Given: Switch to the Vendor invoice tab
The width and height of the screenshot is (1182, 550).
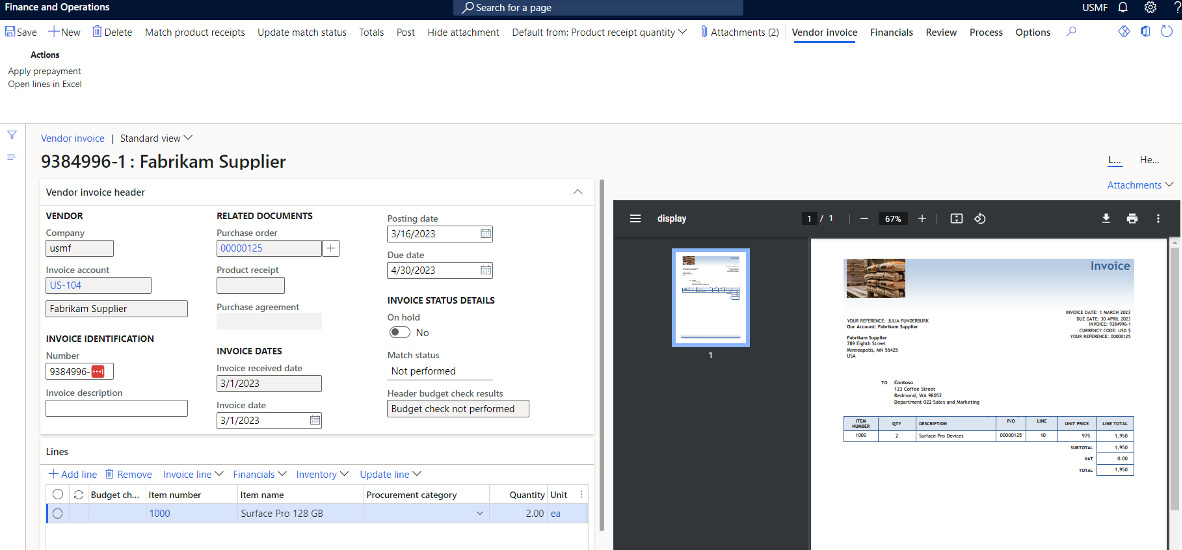Looking at the screenshot, I should pyautogui.click(x=824, y=32).
